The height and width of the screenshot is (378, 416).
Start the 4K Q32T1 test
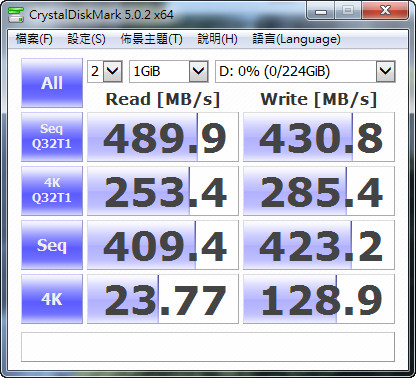click(x=52, y=191)
